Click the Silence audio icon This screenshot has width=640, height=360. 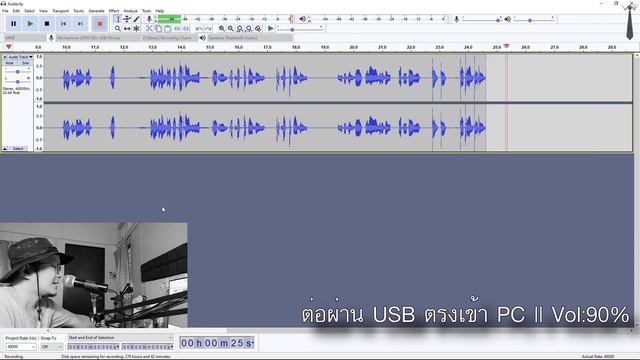(x=186, y=29)
